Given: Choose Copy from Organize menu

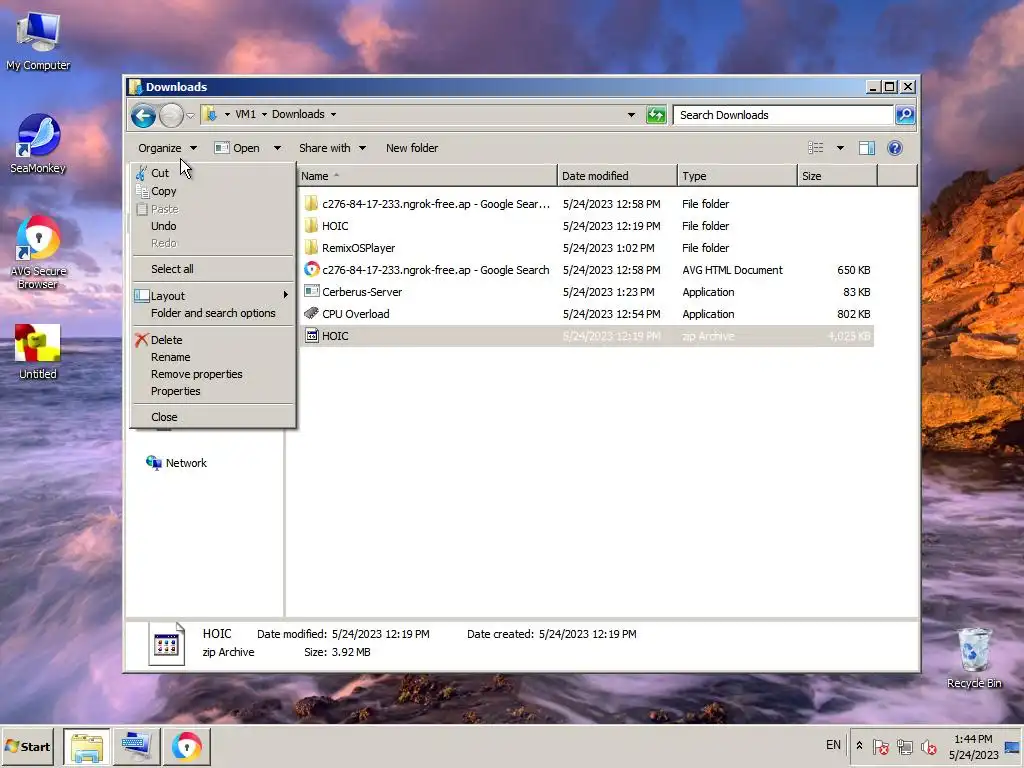Looking at the screenshot, I should point(213,191).
